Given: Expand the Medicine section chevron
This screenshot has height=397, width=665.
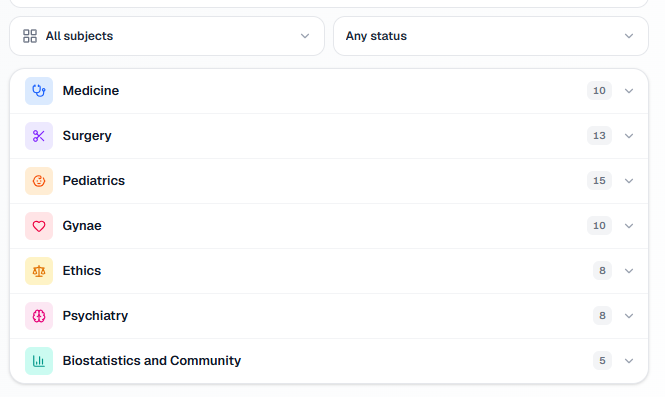Looking at the screenshot, I should pyautogui.click(x=629, y=91).
